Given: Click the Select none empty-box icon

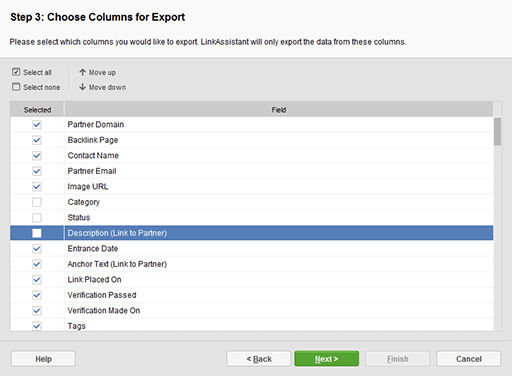Looking at the screenshot, I should [16, 87].
